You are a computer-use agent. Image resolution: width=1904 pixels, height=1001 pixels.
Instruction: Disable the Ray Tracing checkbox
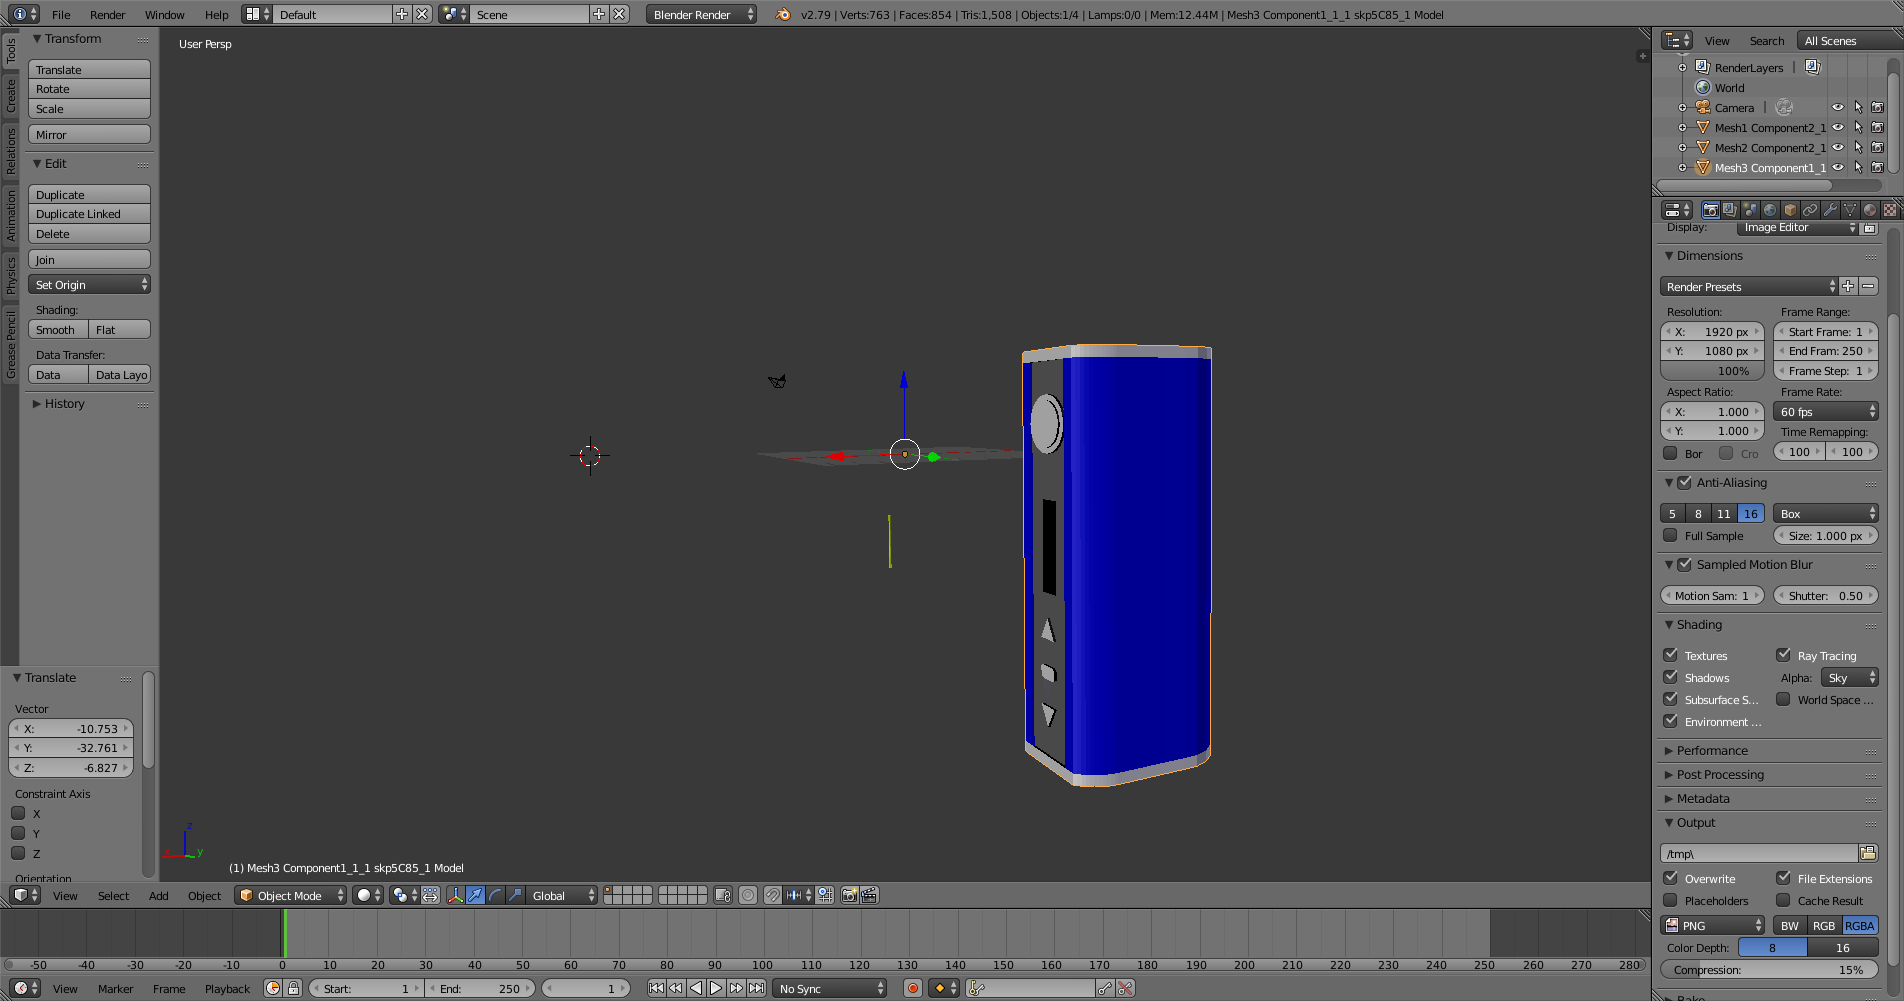[x=1783, y=655]
